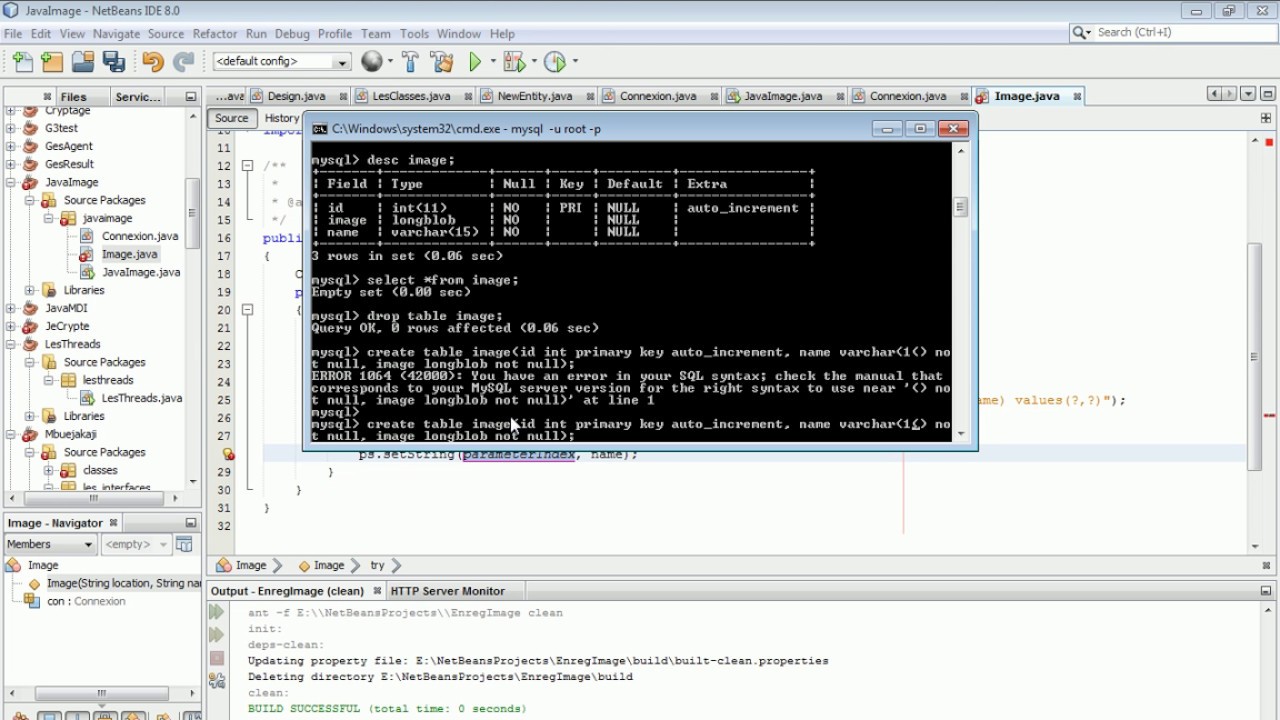Click the Build Project hammer icon
This screenshot has width=1280, height=720.
pos(410,62)
